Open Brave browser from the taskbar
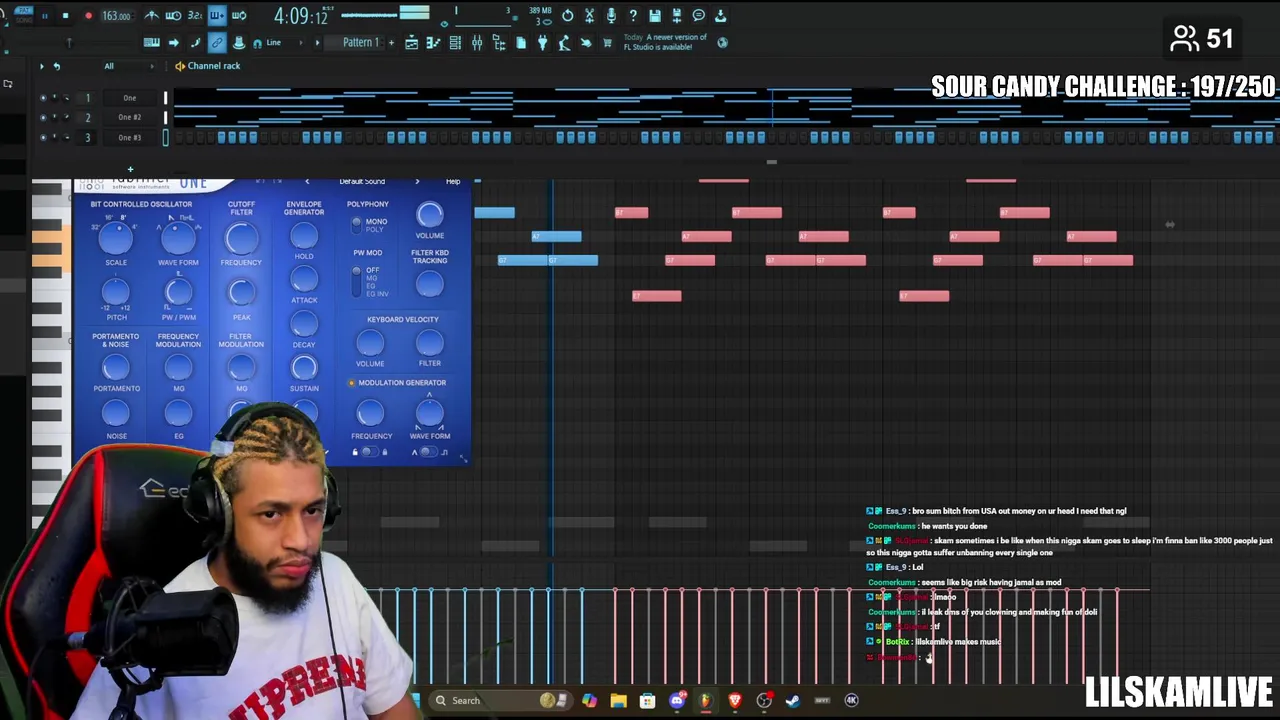This screenshot has width=1280, height=720. [735, 701]
